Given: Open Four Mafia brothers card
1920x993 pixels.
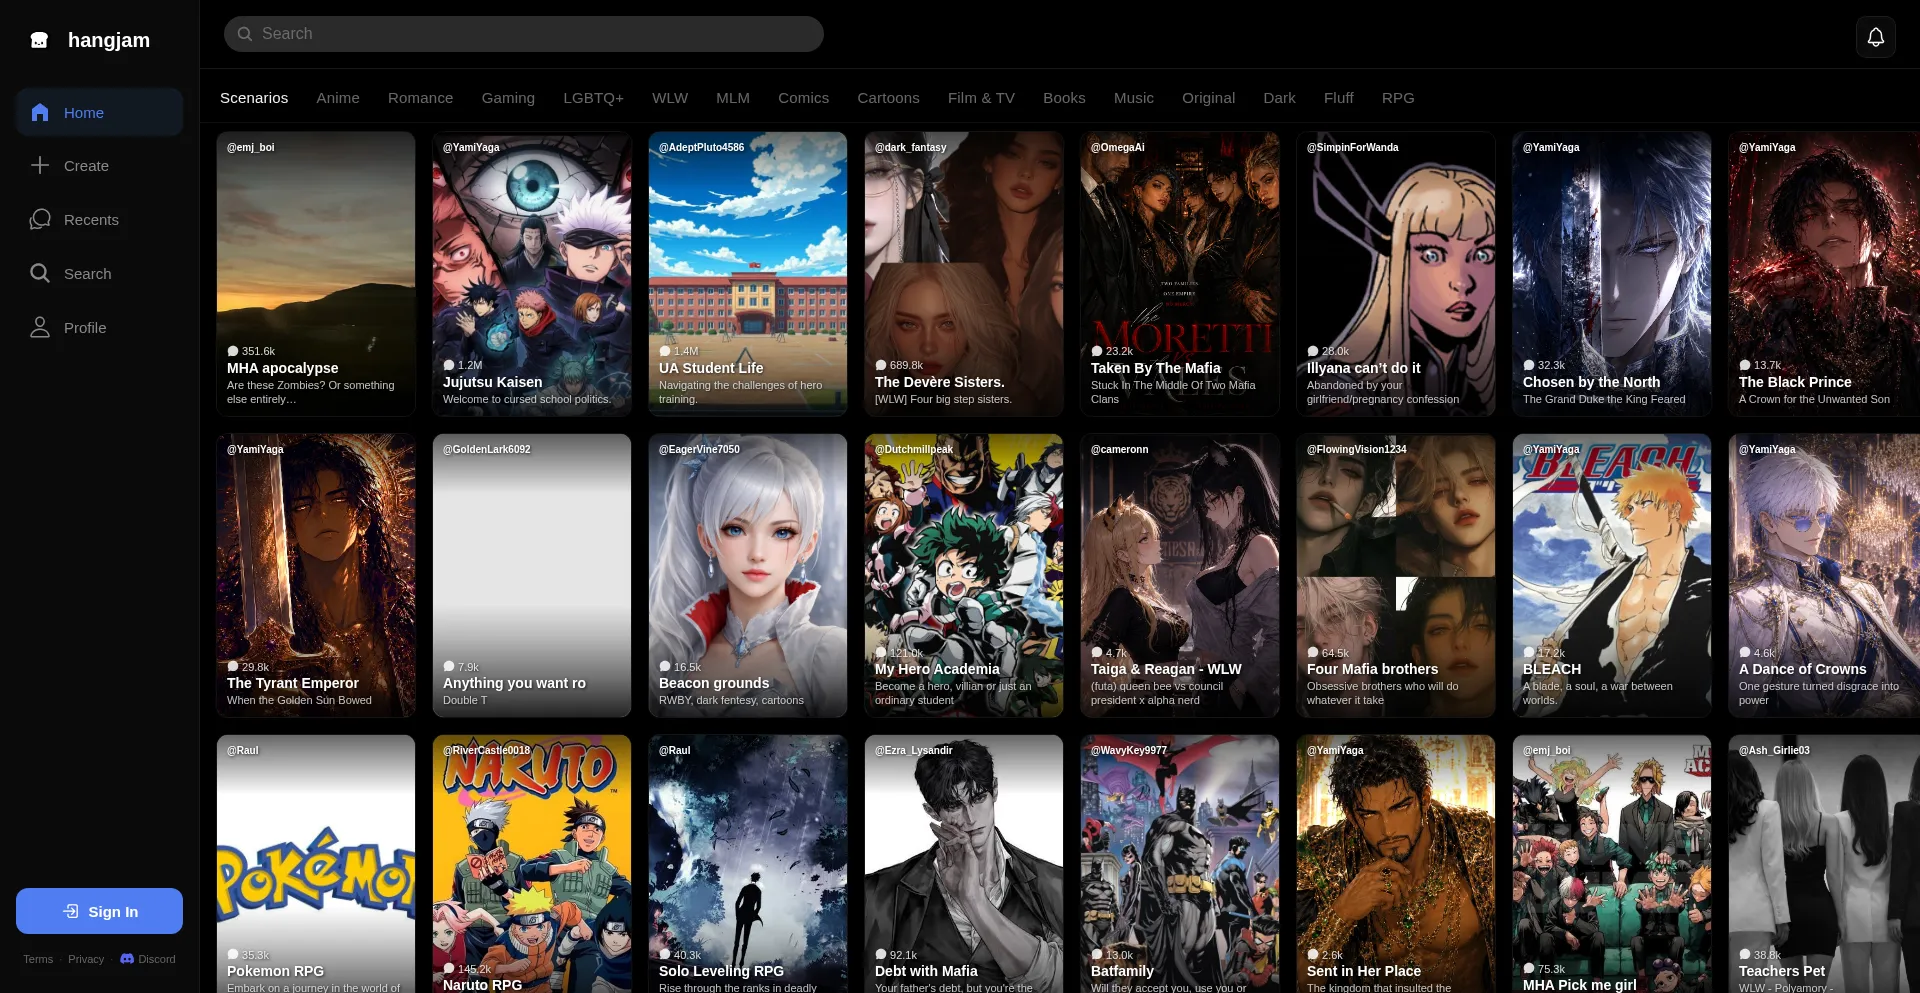Looking at the screenshot, I should click(x=1396, y=575).
